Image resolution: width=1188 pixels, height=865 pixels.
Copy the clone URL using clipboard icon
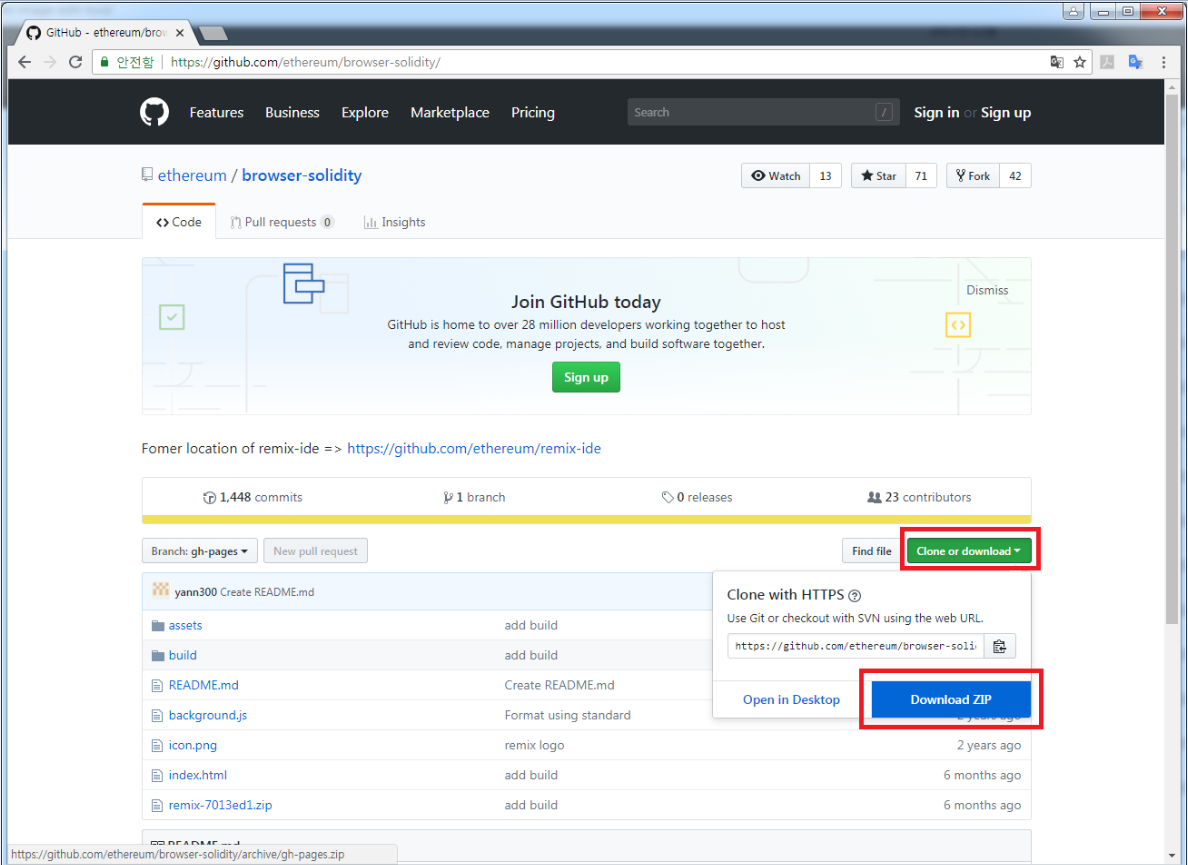tap(999, 645)
